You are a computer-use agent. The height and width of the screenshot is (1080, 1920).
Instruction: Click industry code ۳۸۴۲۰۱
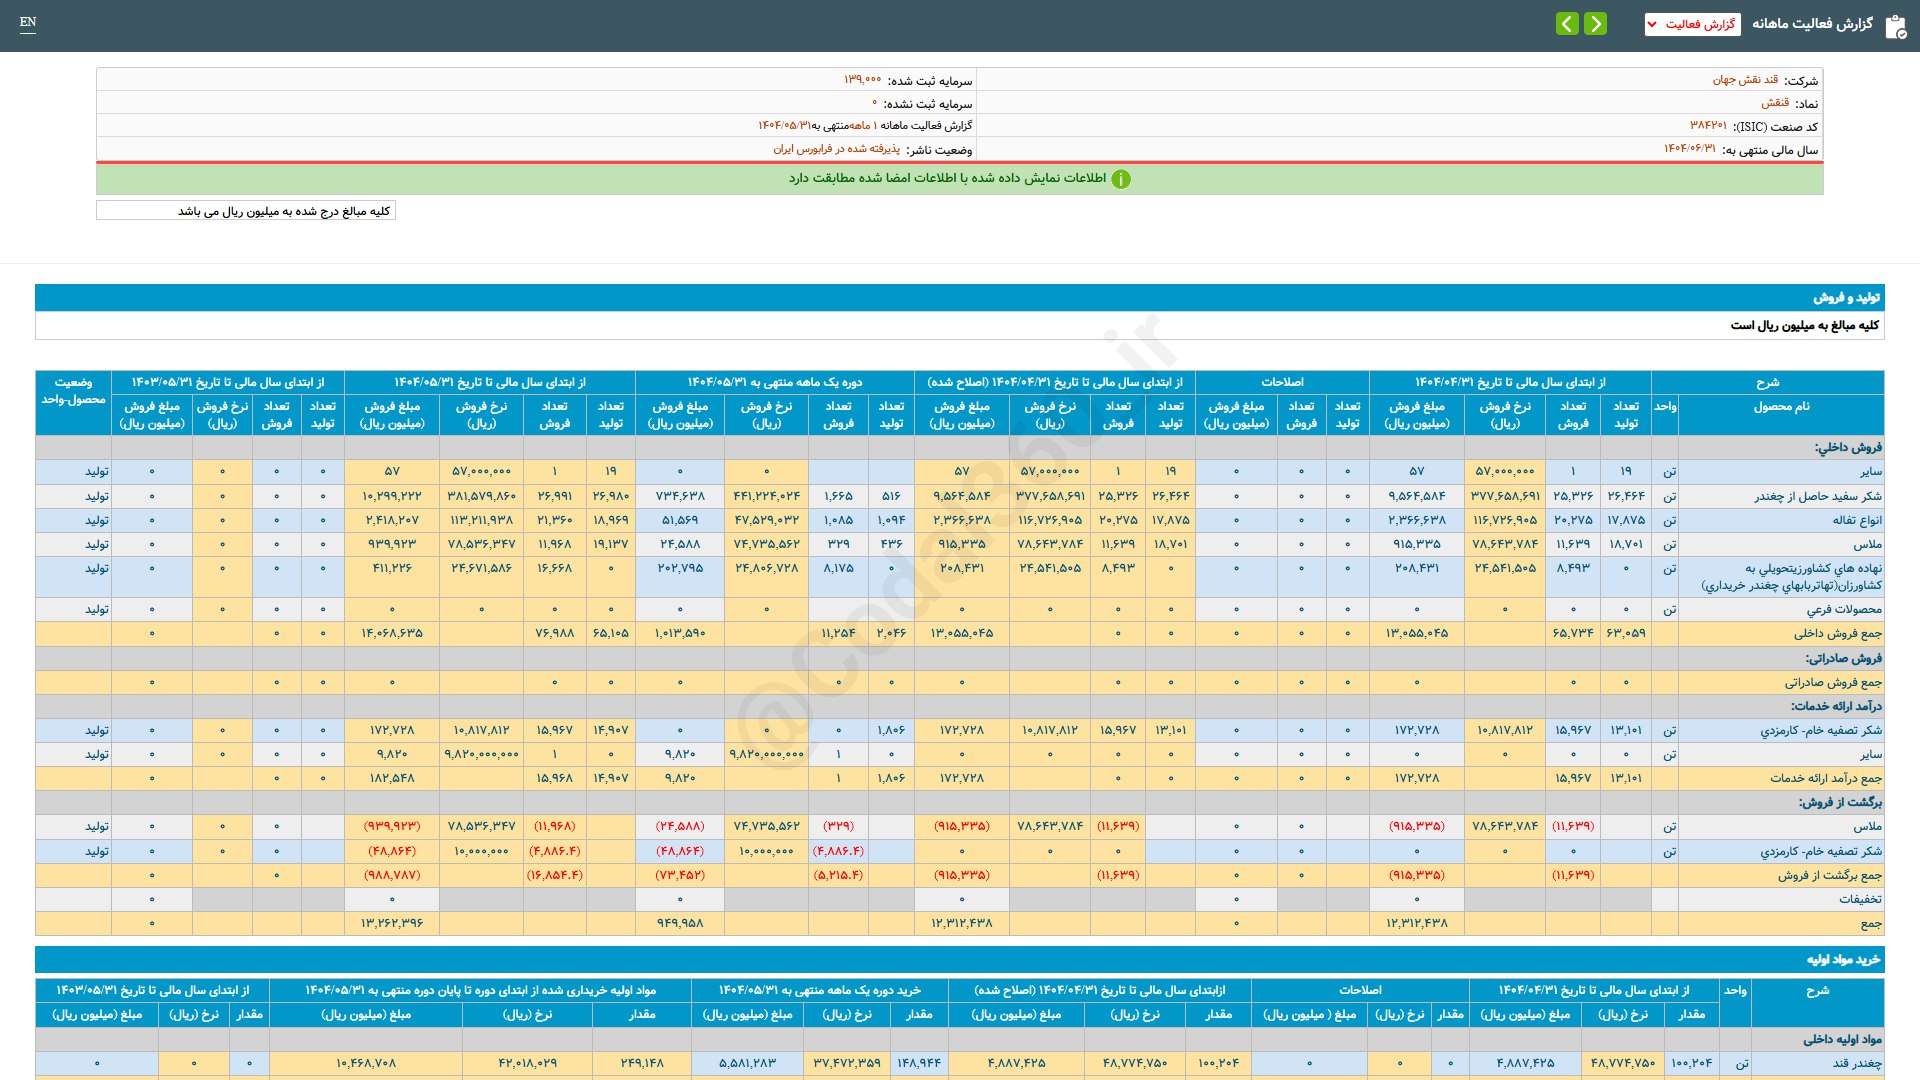coord(1708,126)
